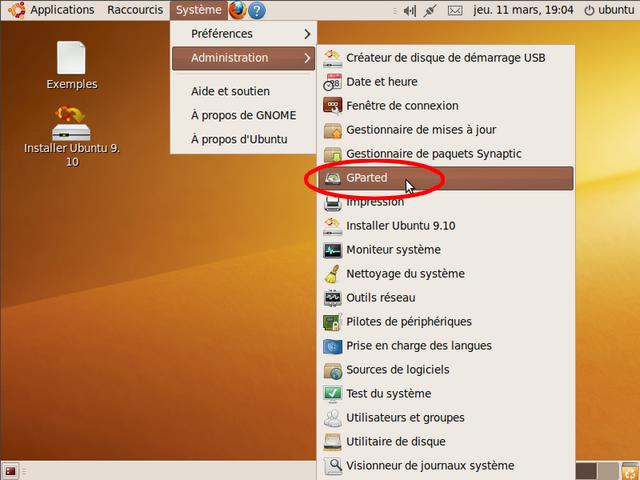Viewport: 640px width, 480px height.
Task: Click the network connection indicator icon
Action: tap(430, 11)
